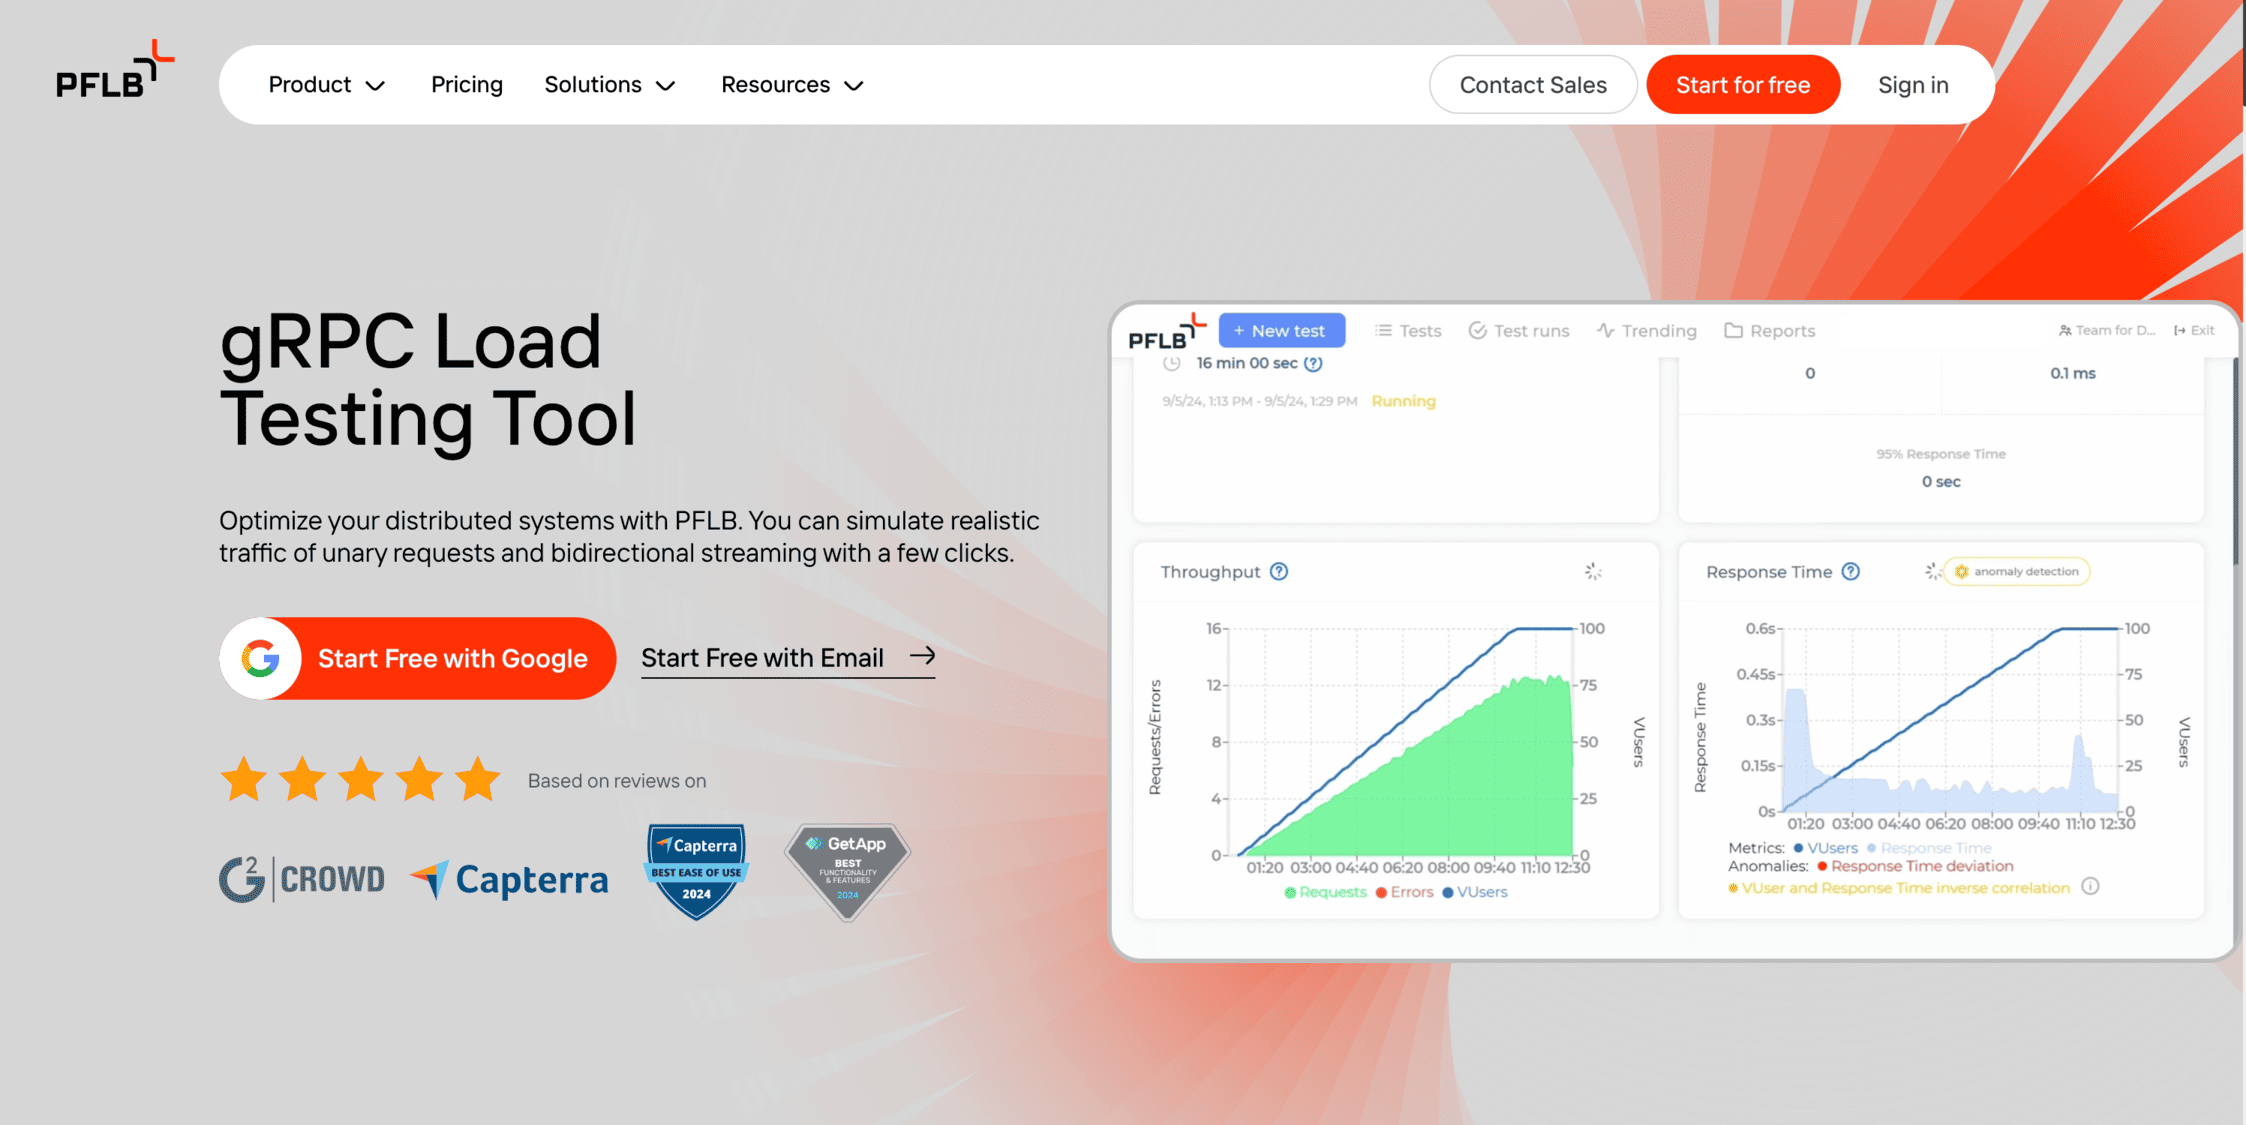The width and height of the screenshot is (2246, 1125).
Task: Click the 95% Response Time label
Action: coord(1941,454)
